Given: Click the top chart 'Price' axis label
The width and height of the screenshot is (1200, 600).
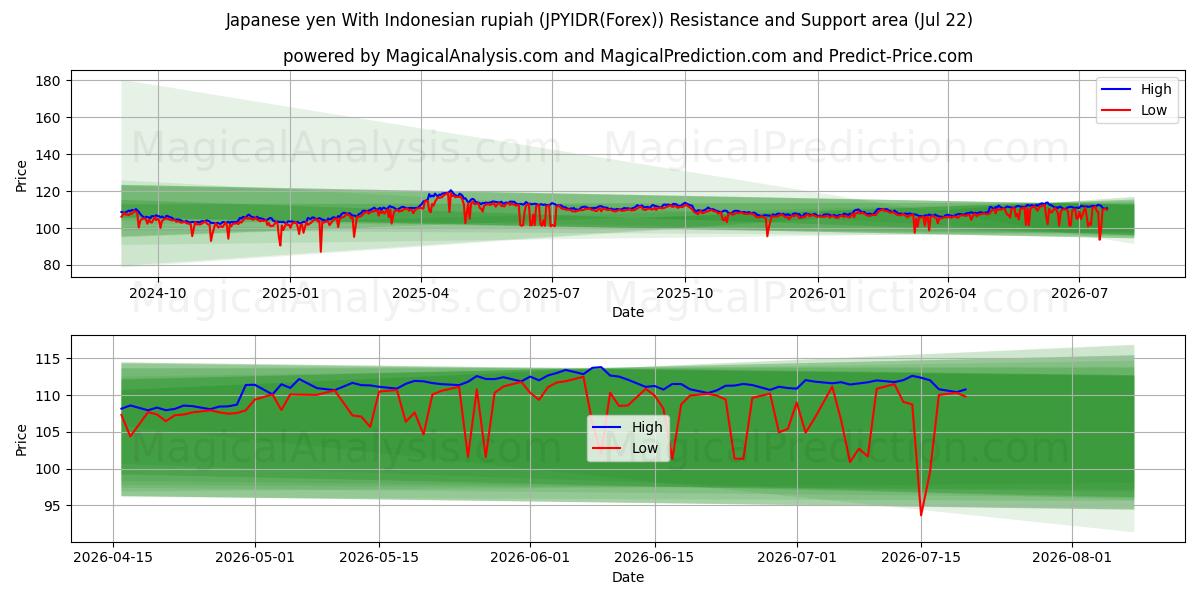Looking at the screenshot, I should (22, 174).
